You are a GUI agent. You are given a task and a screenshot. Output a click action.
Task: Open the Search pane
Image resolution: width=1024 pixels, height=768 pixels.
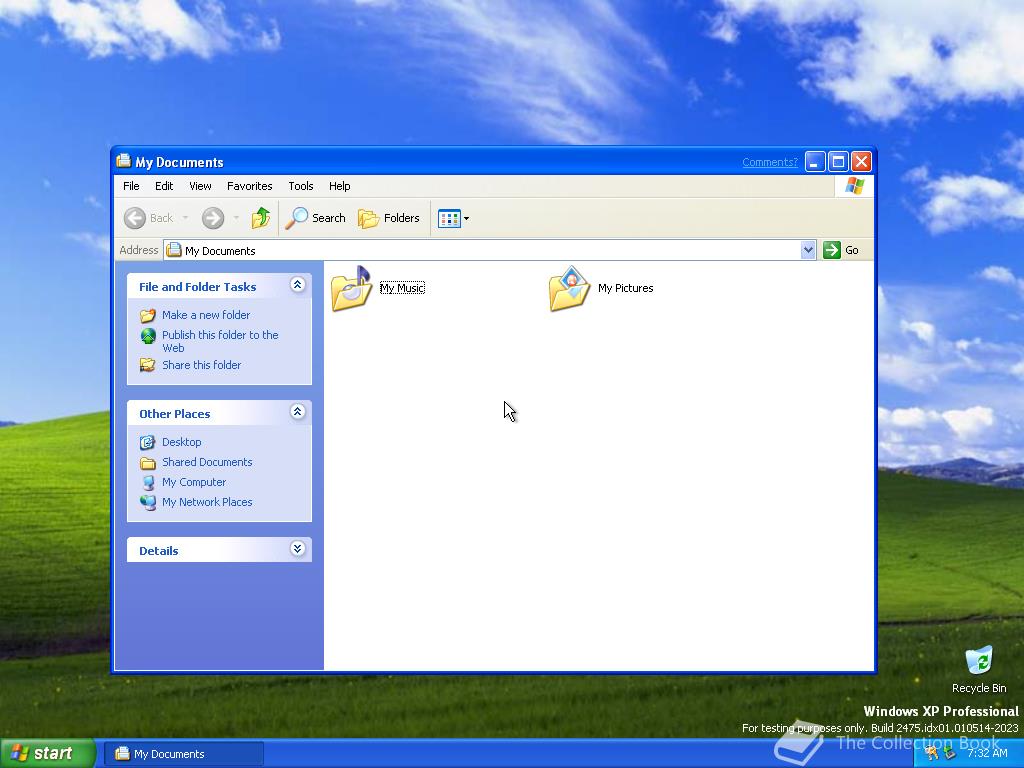point(315,218)
